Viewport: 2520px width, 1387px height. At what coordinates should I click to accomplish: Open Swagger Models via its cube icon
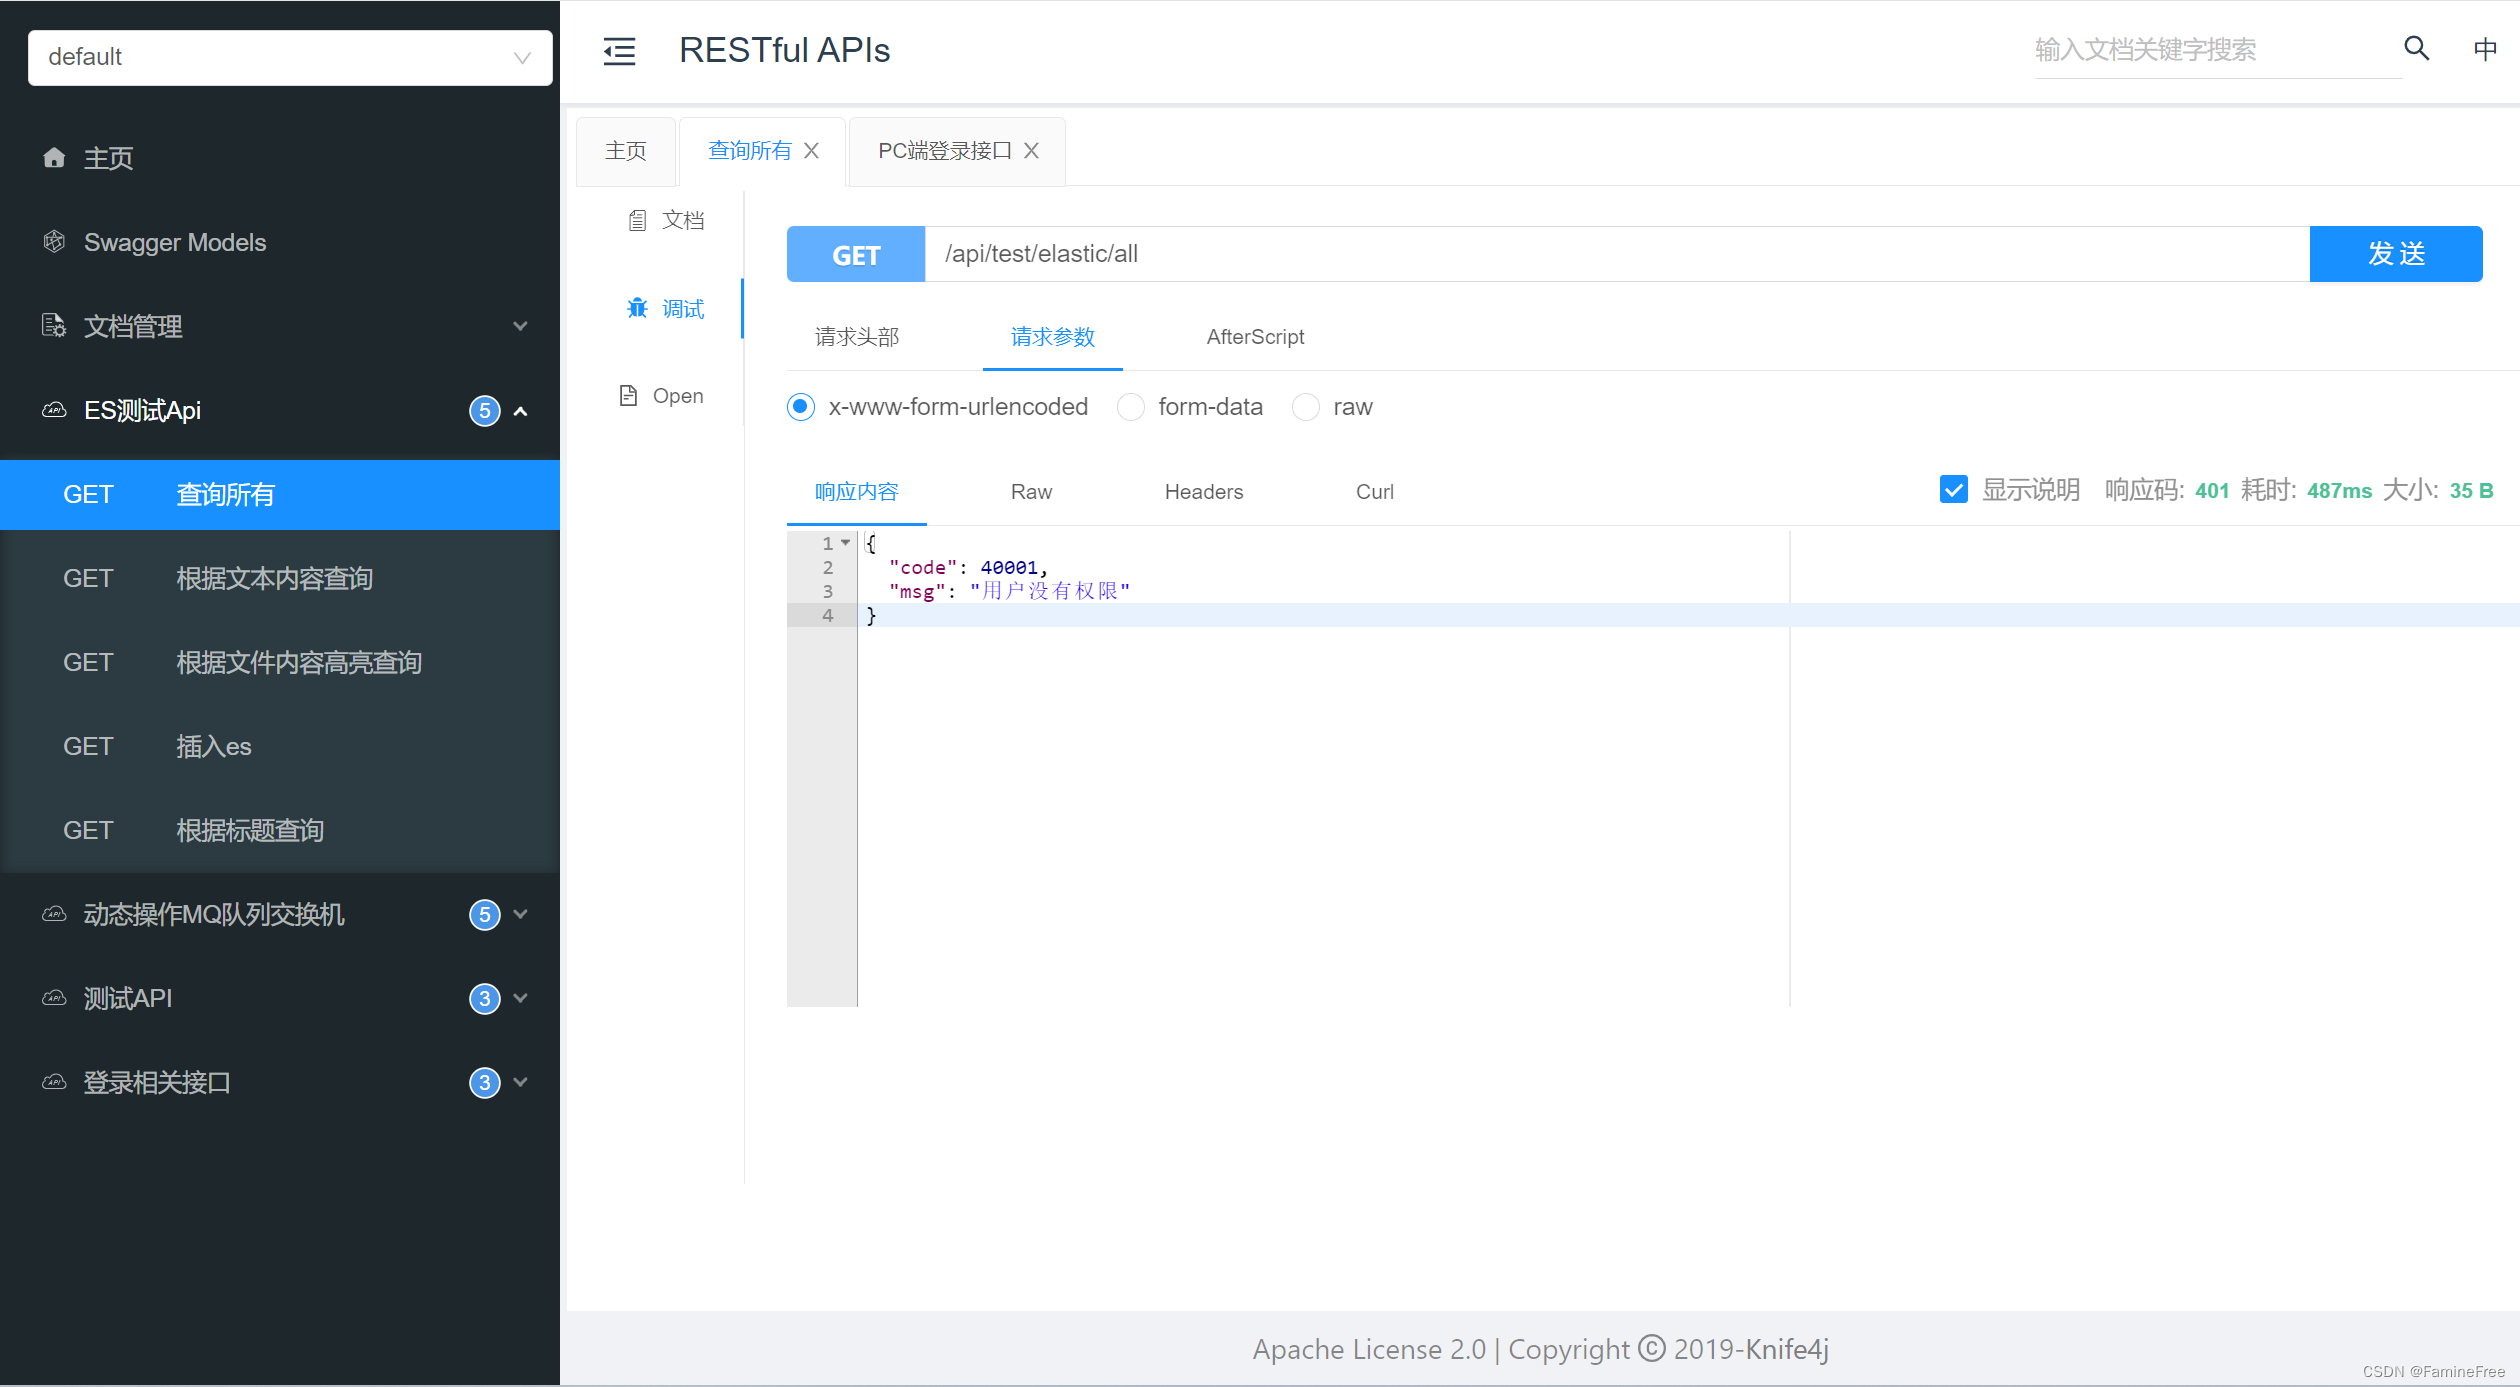54,242
